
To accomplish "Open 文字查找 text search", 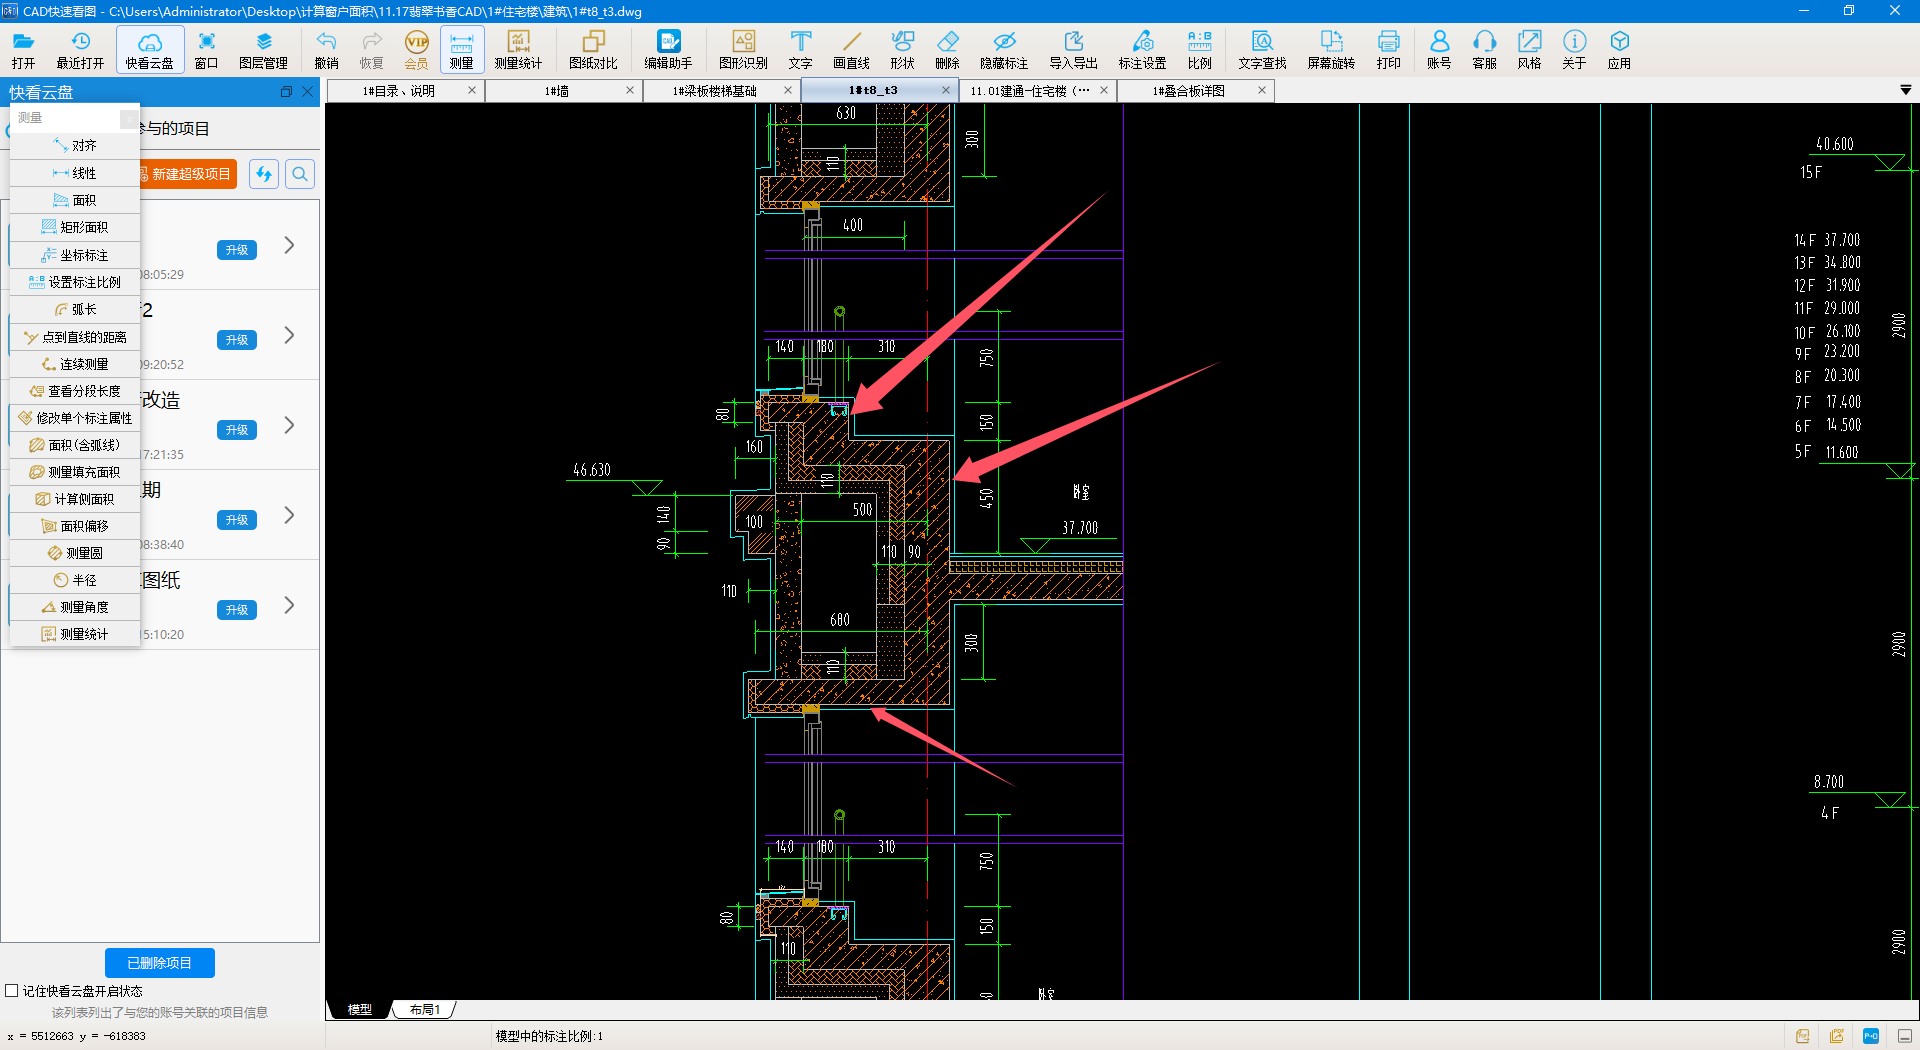I will [x=1262, y=49].
